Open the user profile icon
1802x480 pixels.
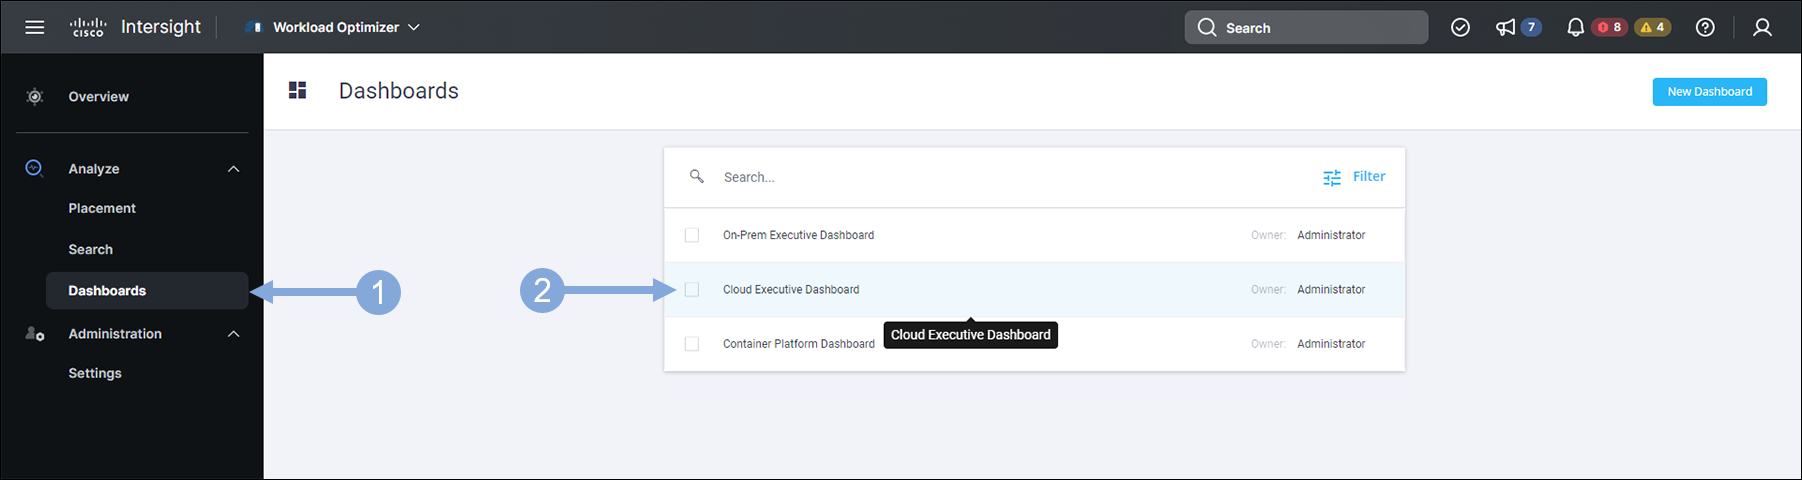coord(1762,27)
